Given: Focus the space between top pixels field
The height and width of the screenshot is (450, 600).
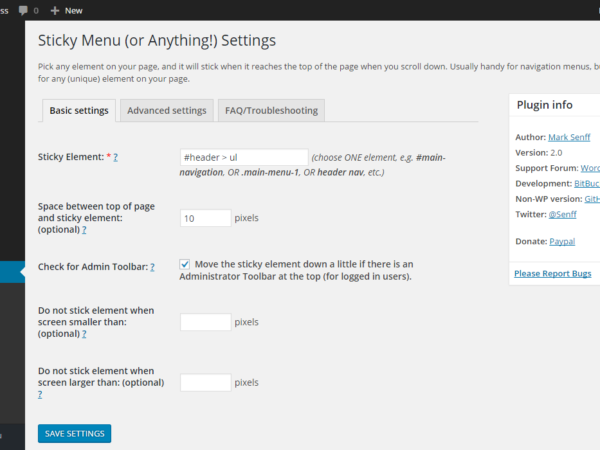Looking at the screenshot, I should [x=205, y=217].
